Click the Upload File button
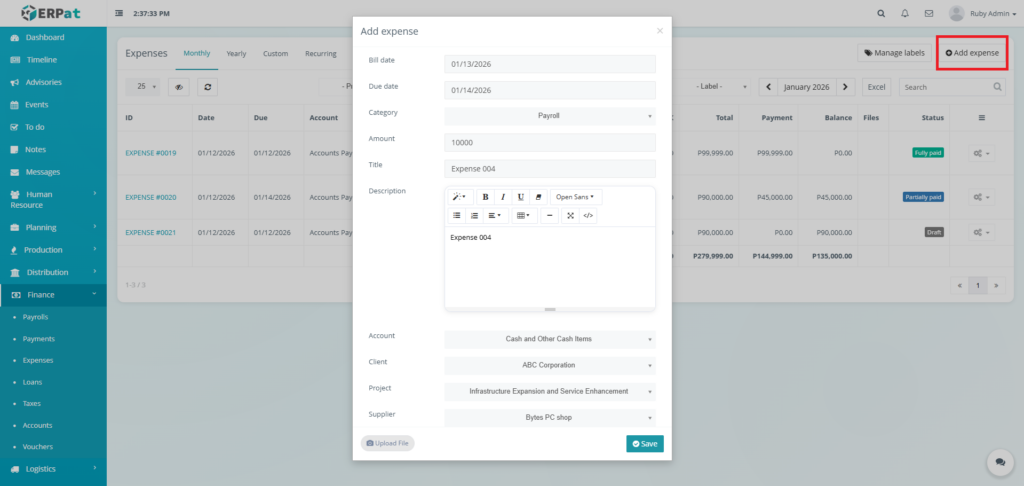This screenshot has height=486, width=1024. tap(387, 443)
